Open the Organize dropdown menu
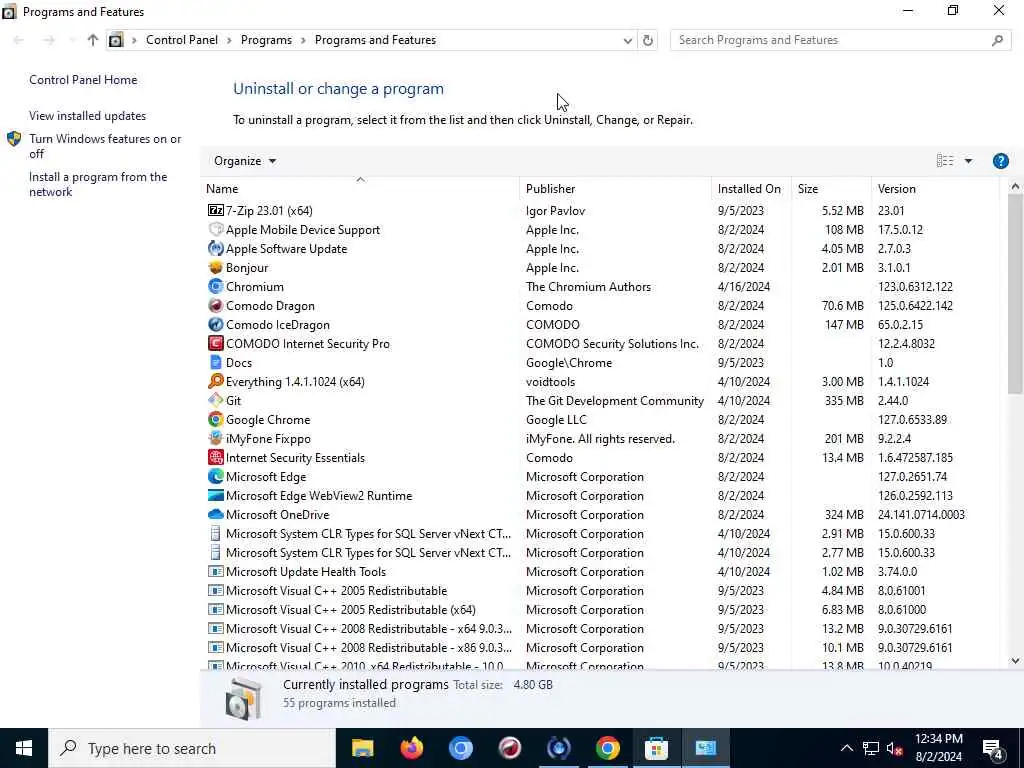Image resolution: width=1024 pixels, height=768 pixels. tap(245, 161)
